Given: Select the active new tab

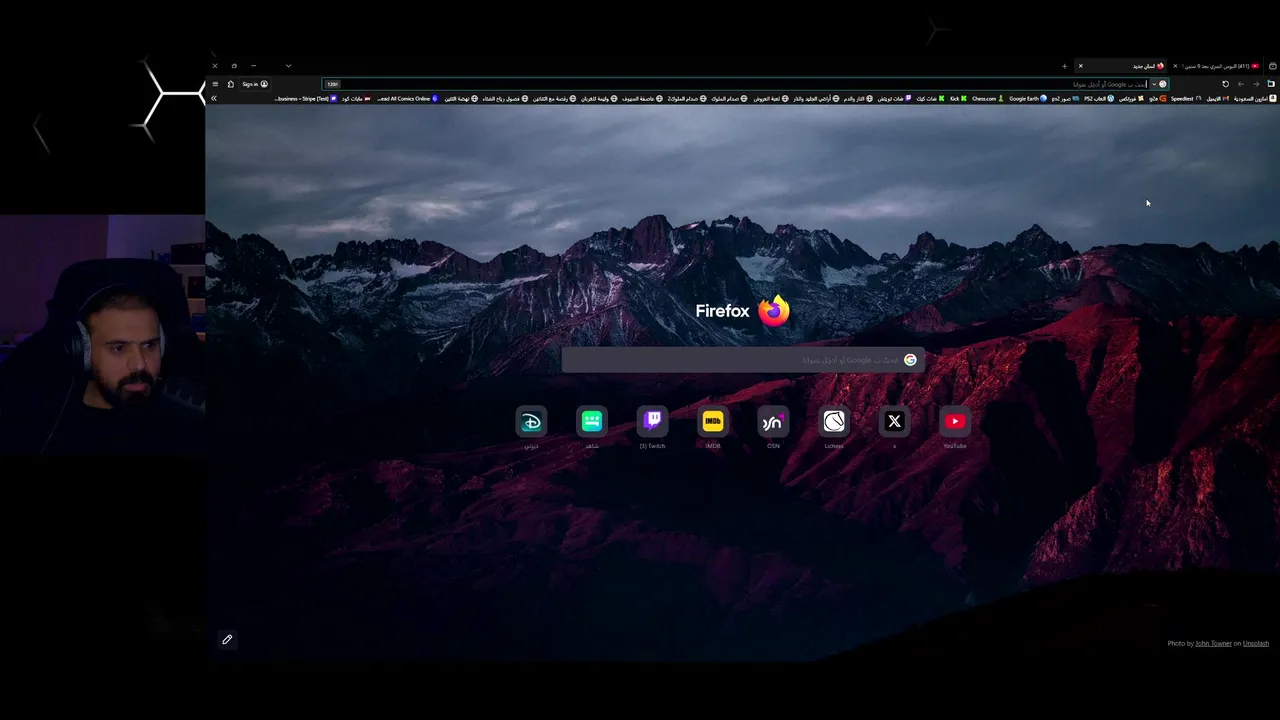Looking at the screenshot, I should pyautogui.click(x=1121, y=66).
